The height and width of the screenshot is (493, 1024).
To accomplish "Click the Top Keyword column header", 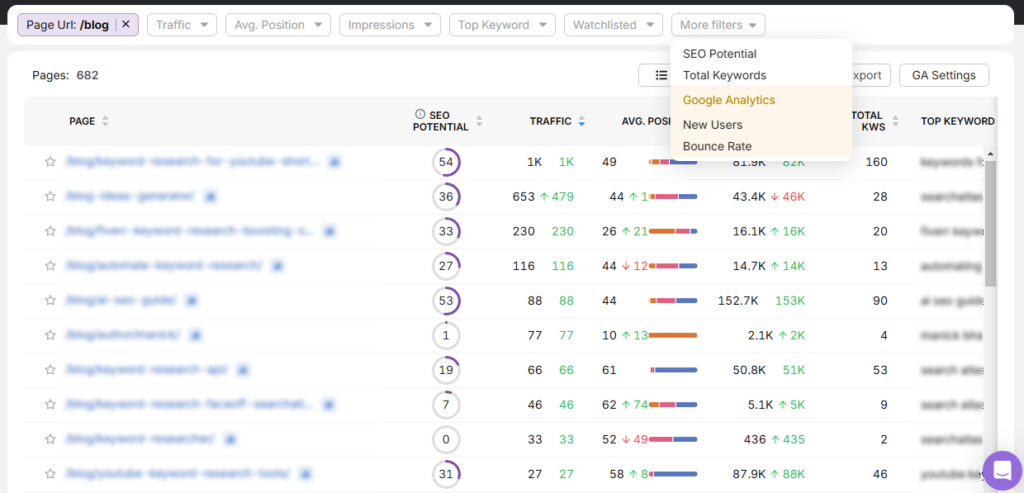I will click(x=957, y=121).
